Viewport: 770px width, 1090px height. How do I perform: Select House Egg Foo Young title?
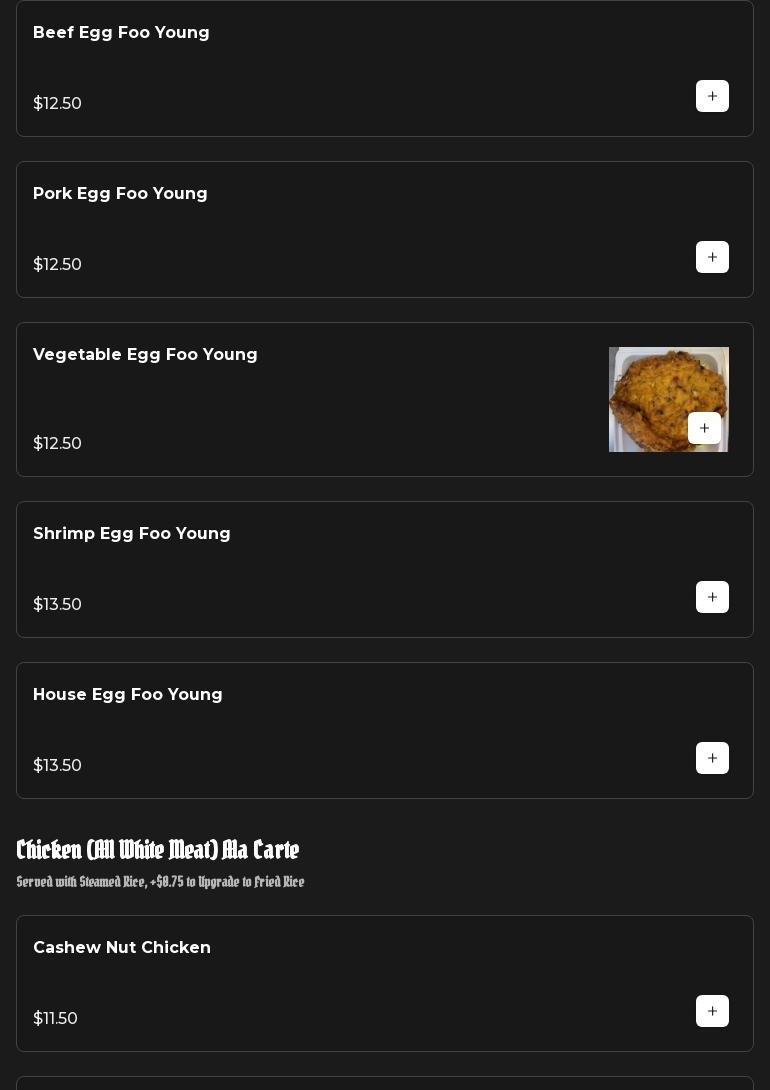tap(128, 695)
